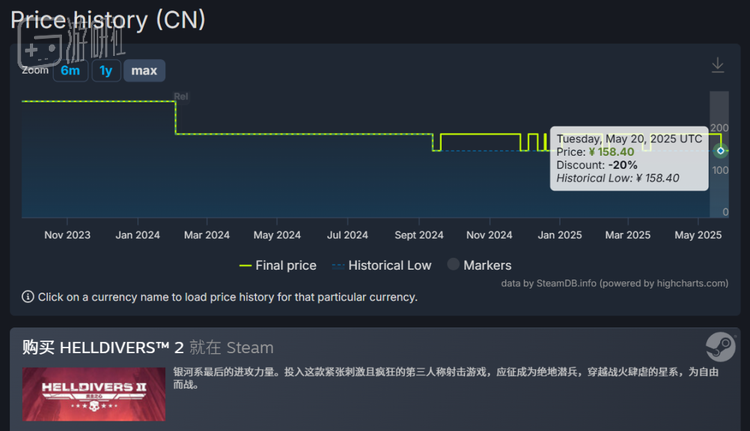
Task: Open the 购买 HELLDIVERS 2 Steam link
Action: click(x=148, y=347)
